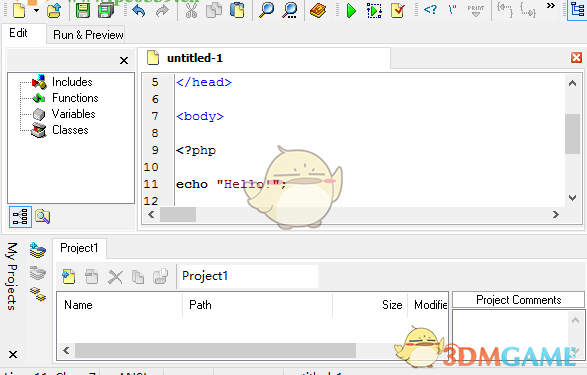The image size is (587, 375).
Task: Click the second curly braces toolbar icon
Action: pyautogui.click(x=528, y=10)
